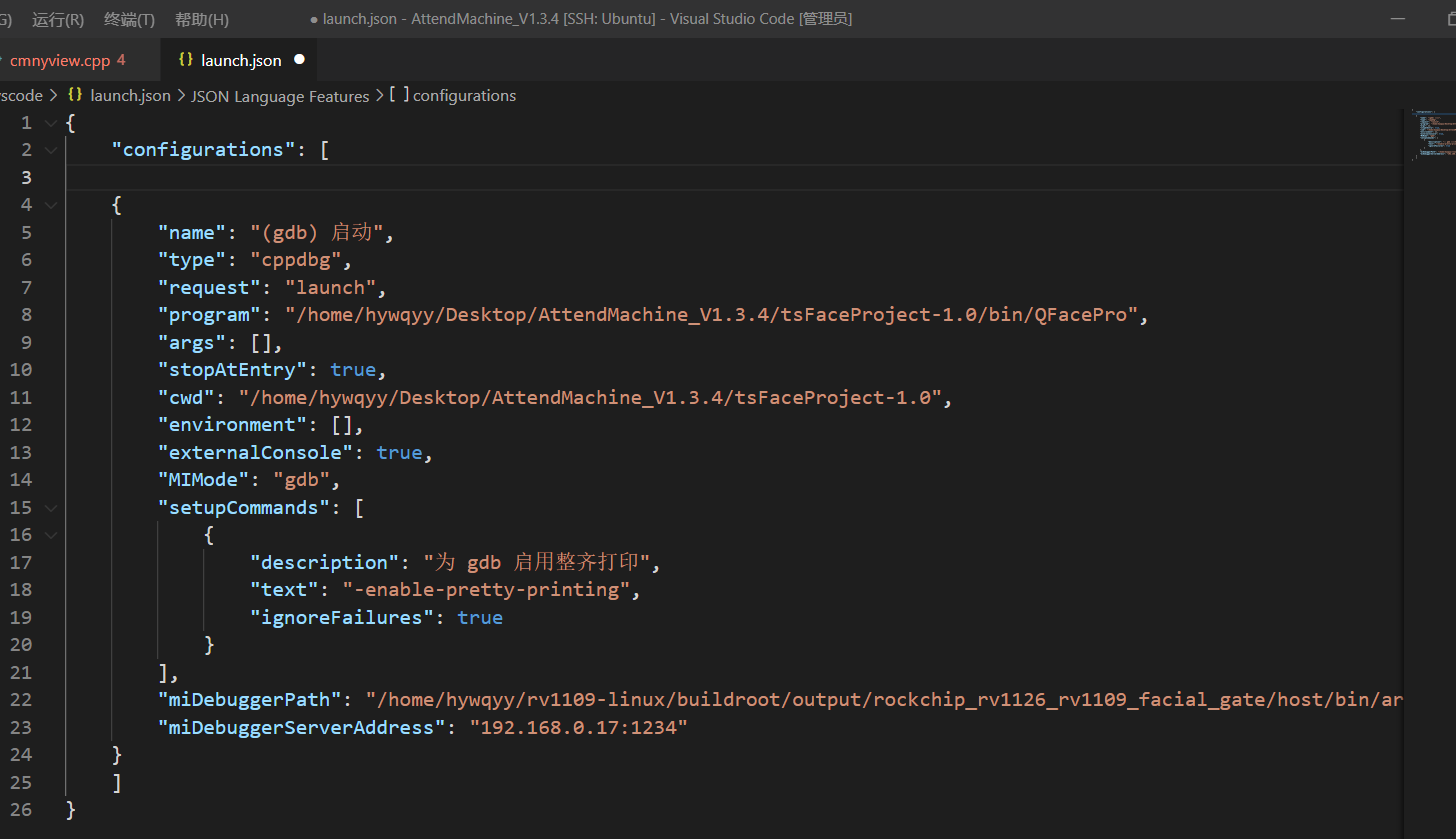Click line number 26 in the gutter
The height and width of the screenshot is (839, 1456).
point(22,810)
